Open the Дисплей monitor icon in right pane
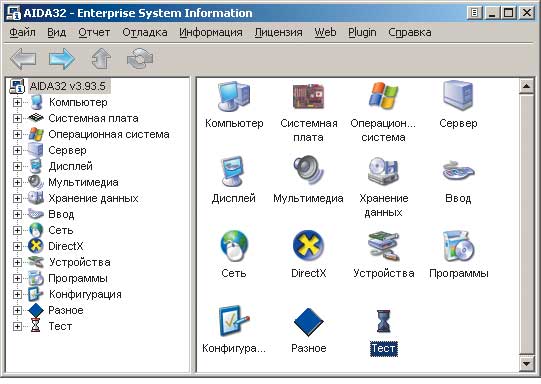The height and width of the screenshot is (384, 541). (233, 171)
